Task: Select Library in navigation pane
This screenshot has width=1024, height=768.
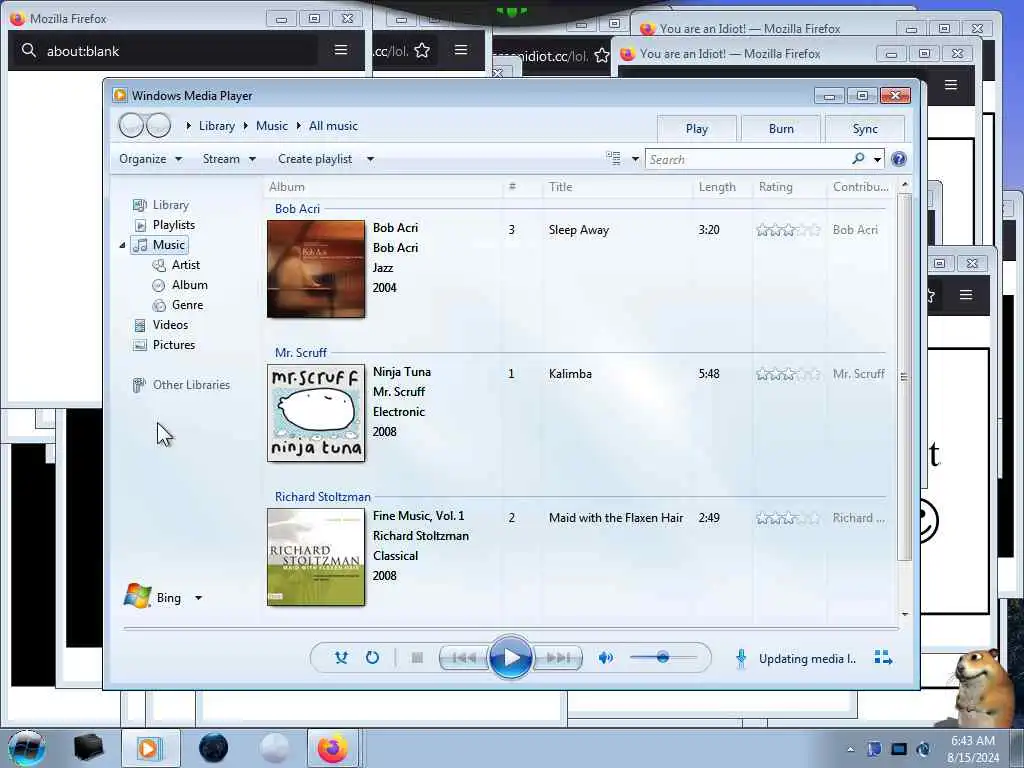Action: [170, 205]
